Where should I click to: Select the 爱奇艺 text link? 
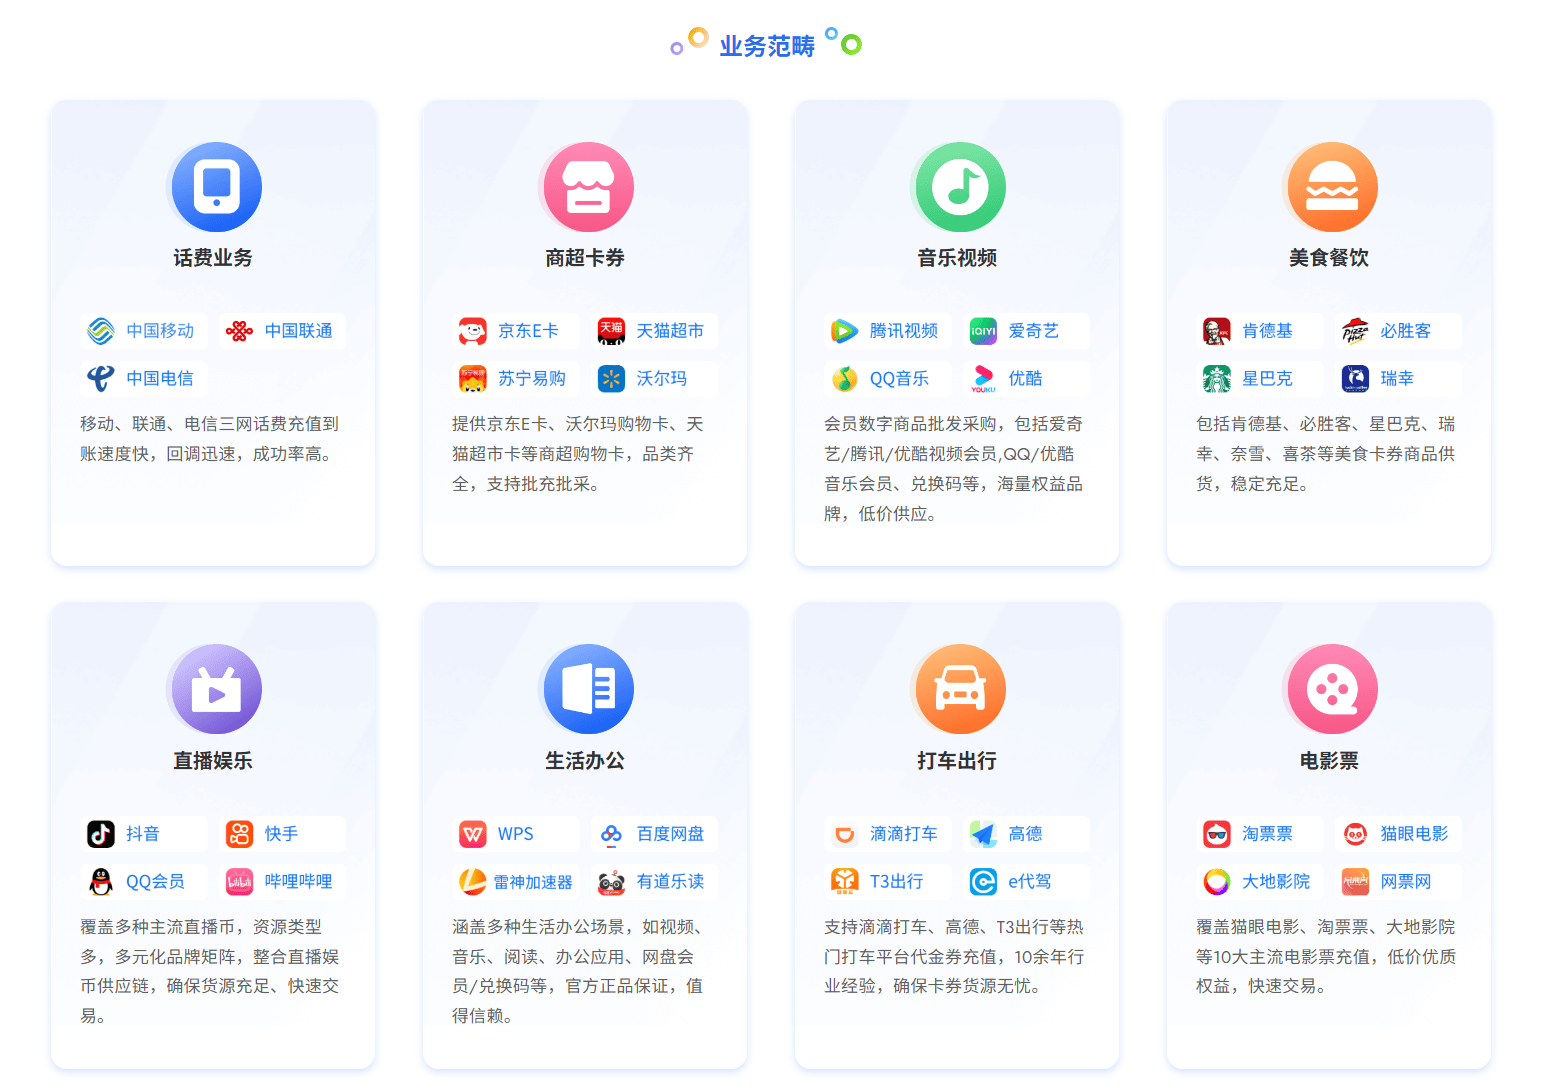click(x=1033, y=331)
